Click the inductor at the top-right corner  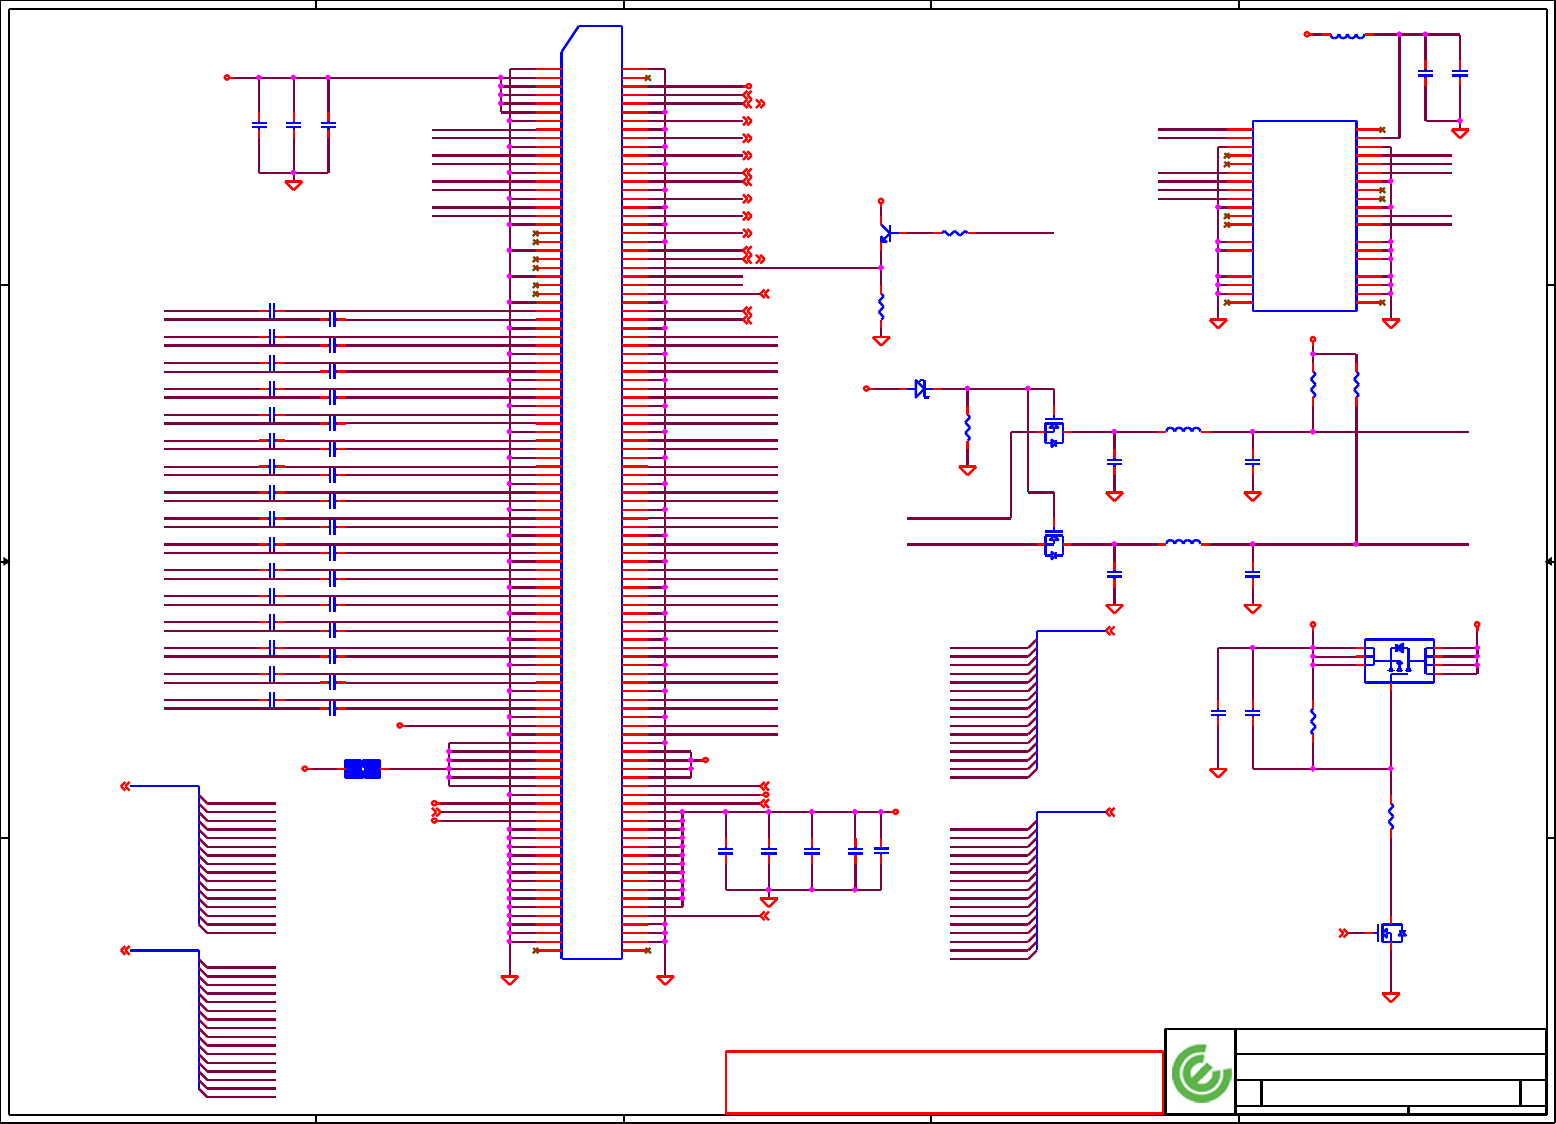click(1347, 35)
